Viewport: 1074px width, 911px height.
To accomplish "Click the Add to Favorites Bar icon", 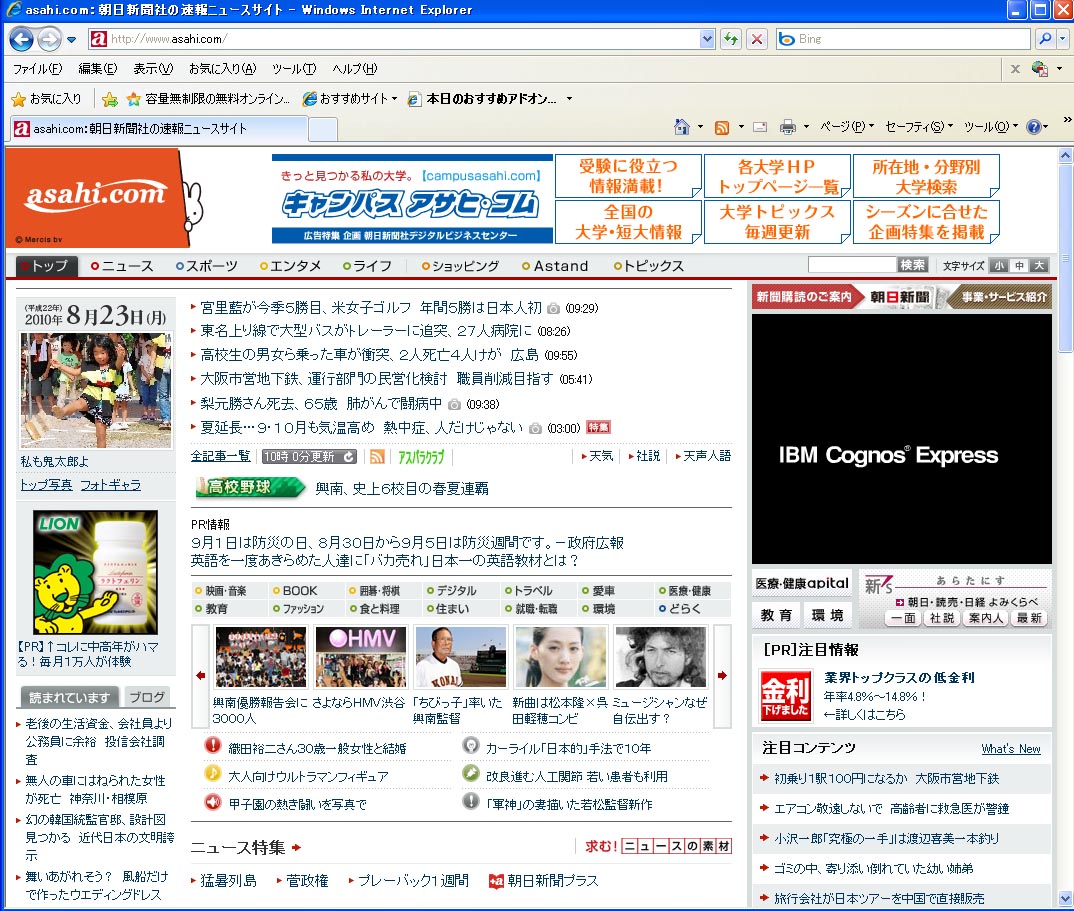I will pyautogui.click(x=110, y=99).
